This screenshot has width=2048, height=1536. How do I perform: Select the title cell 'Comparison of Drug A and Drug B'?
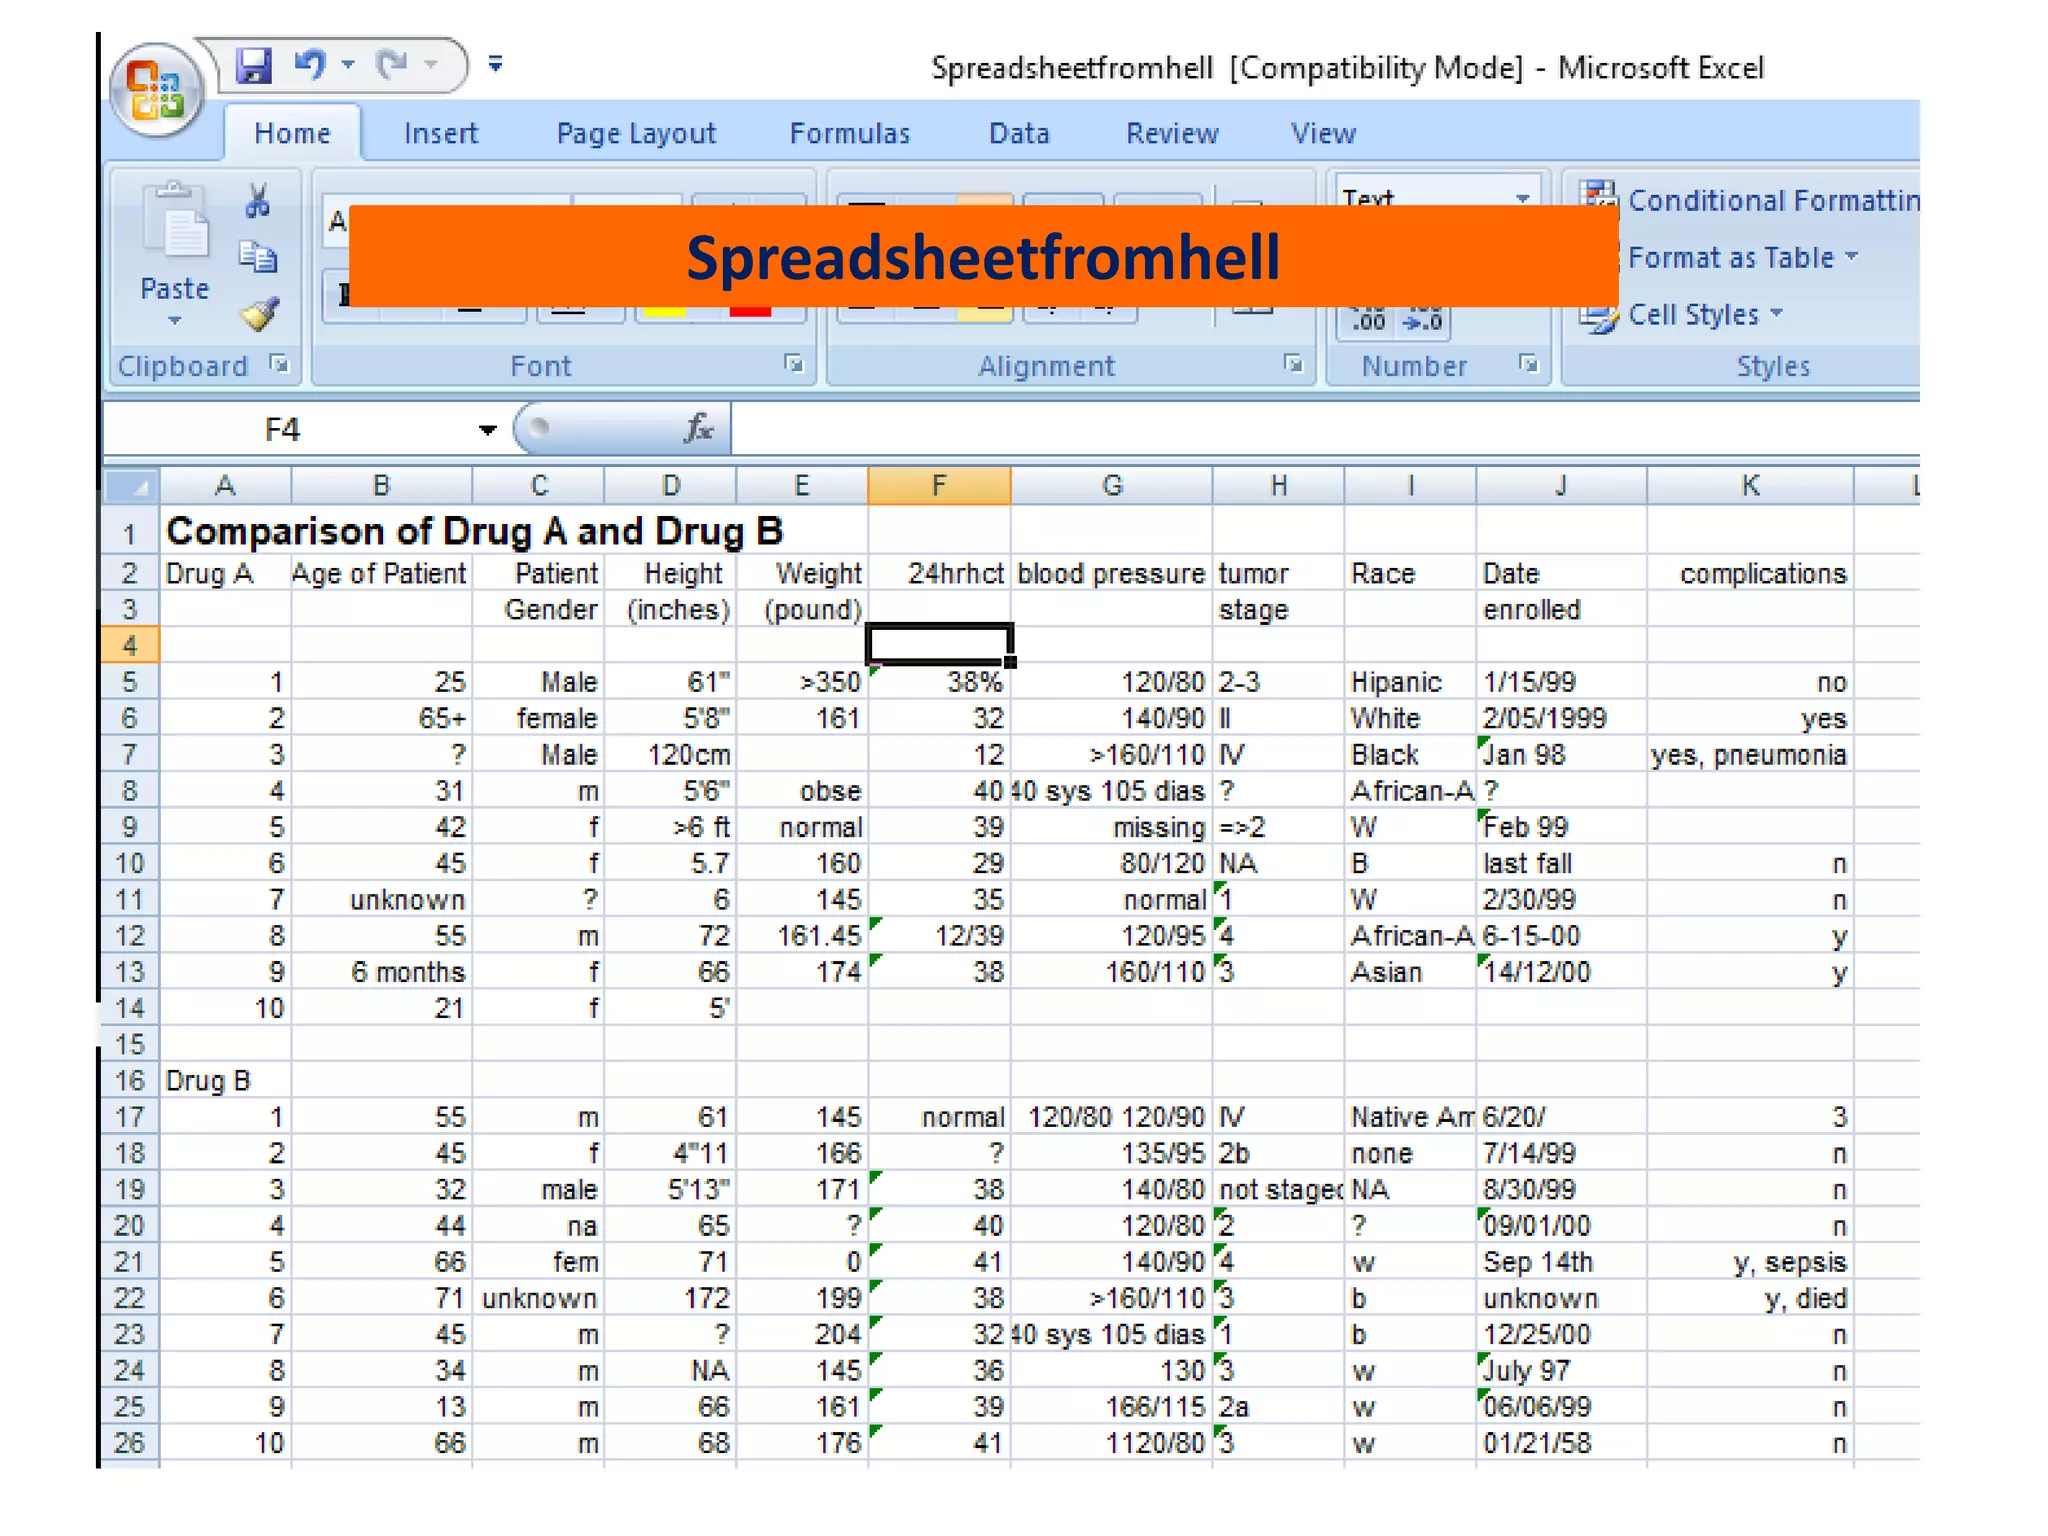474,531
